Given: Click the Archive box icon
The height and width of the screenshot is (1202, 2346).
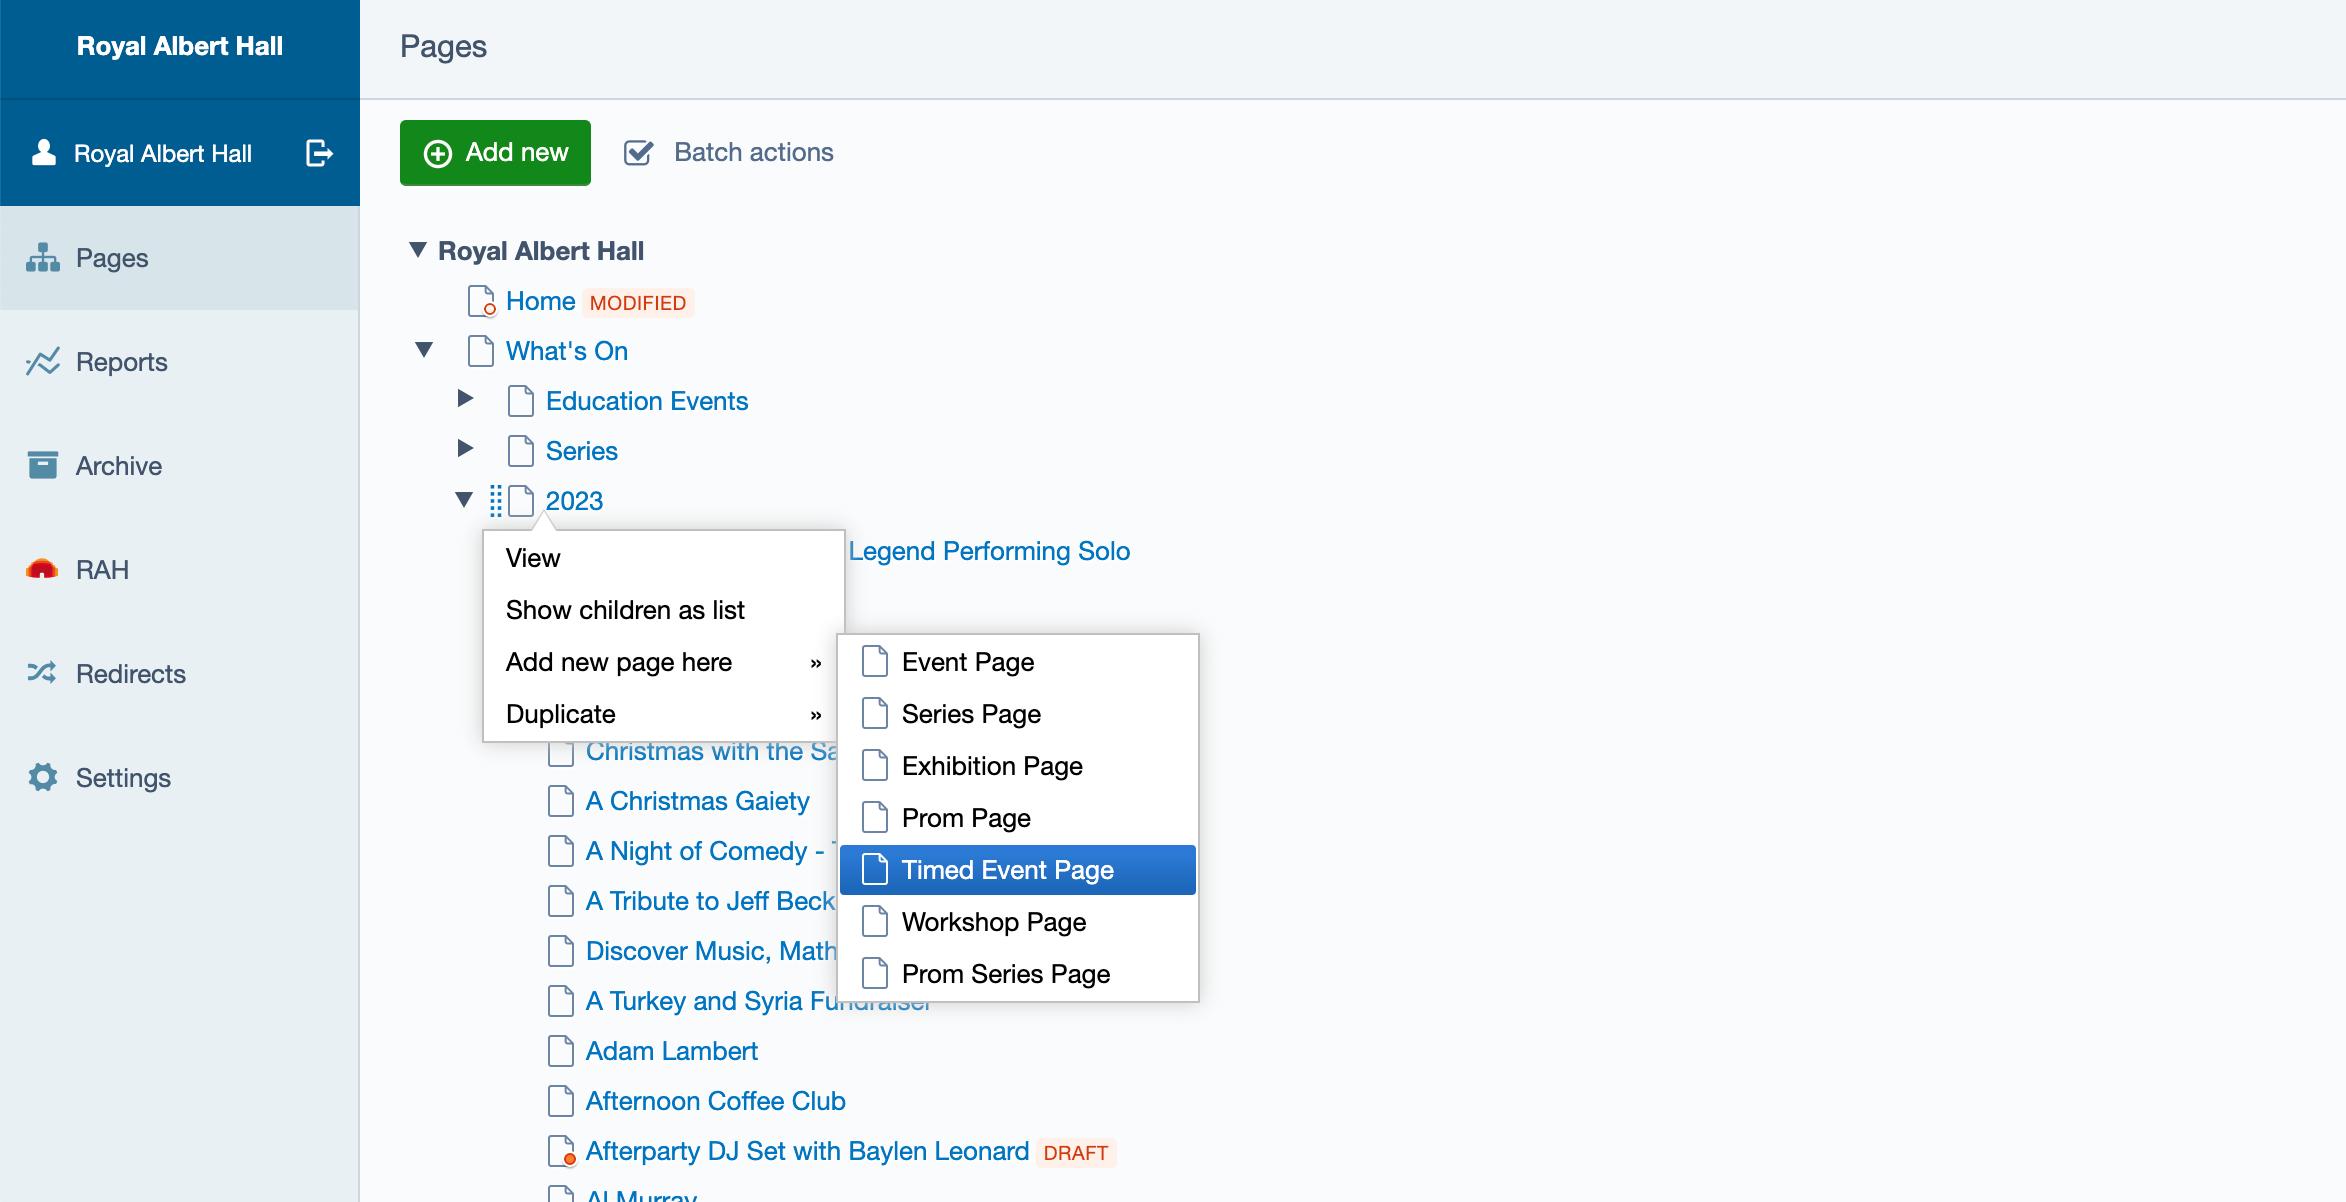Looking at the screenshot, I should [x=42, y=466].
